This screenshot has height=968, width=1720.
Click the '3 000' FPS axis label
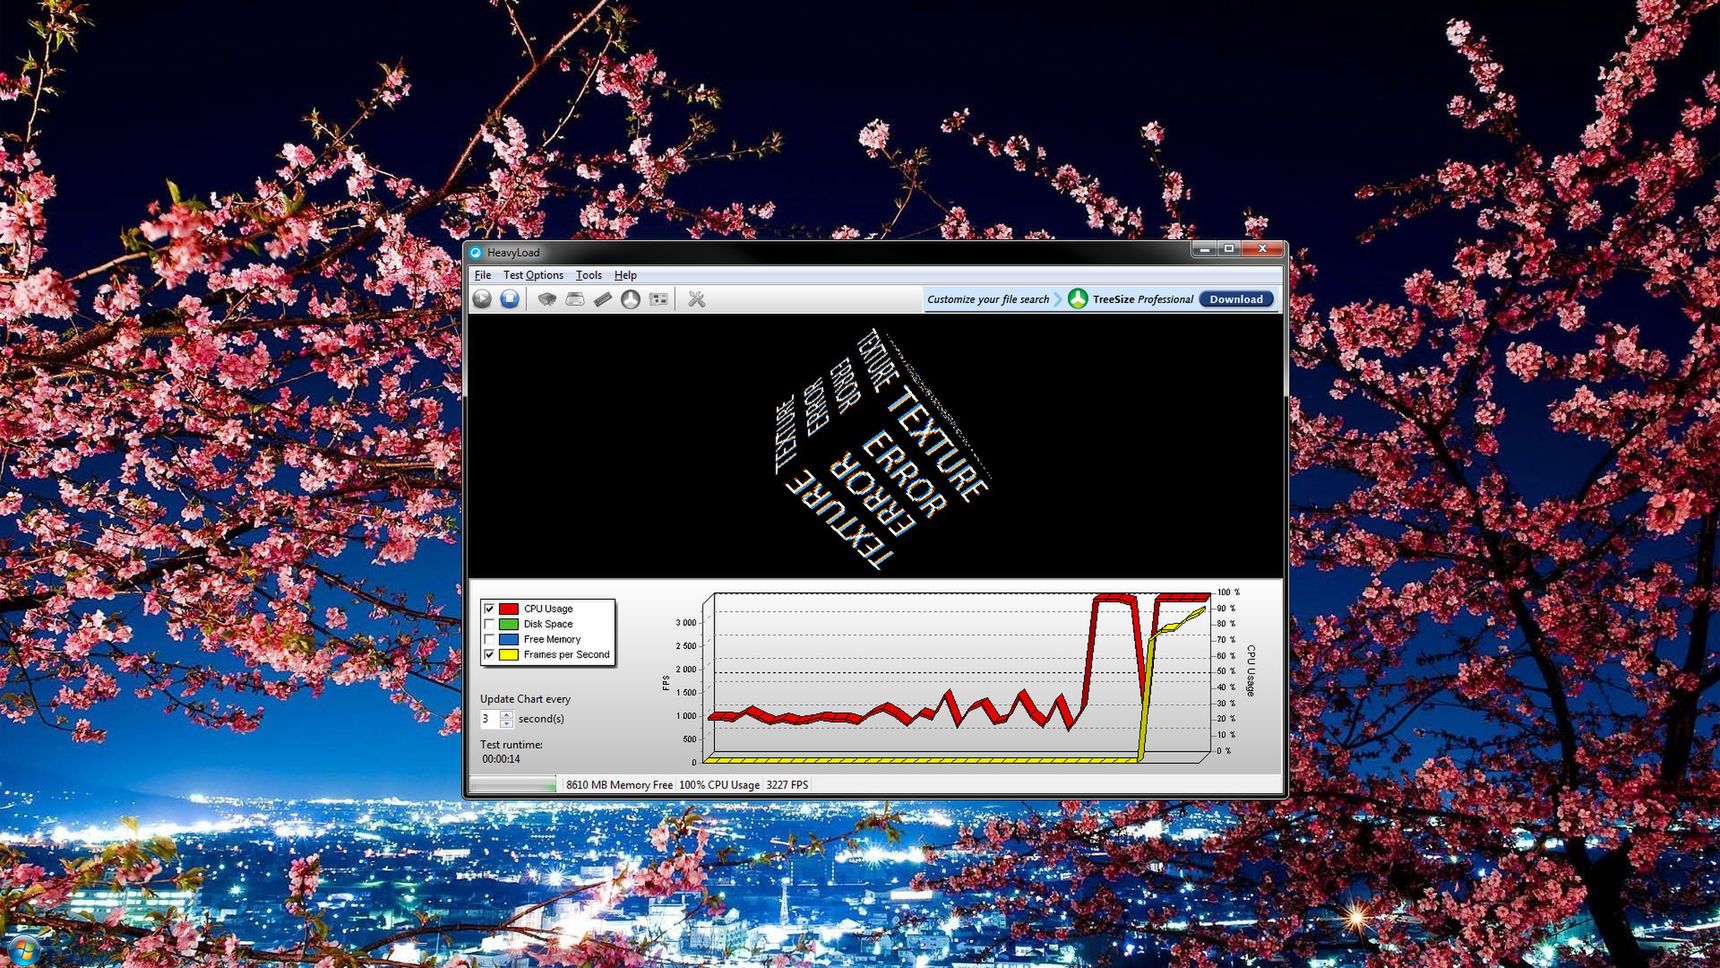coord(686,623)
